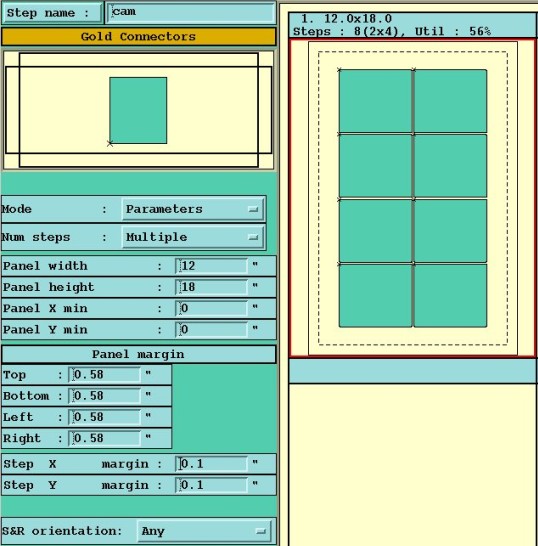Select the Panel width input field
Screen dimensions: 538x546
point(212,266)
